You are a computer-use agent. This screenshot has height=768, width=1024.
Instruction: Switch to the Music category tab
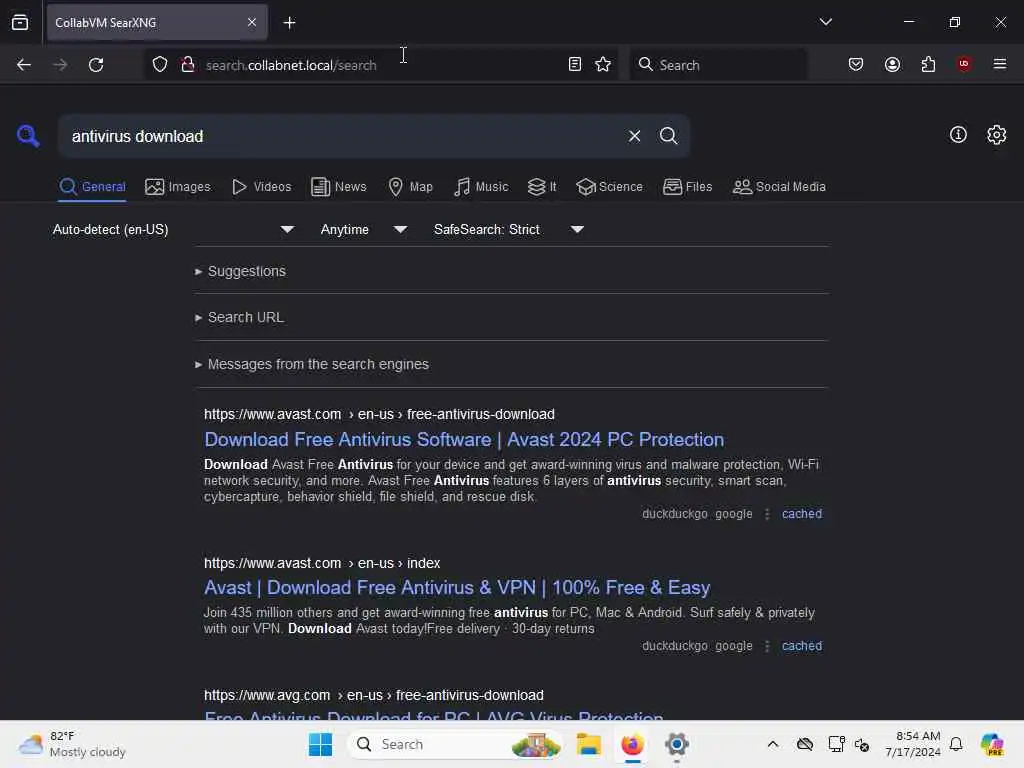click(481, 187)
